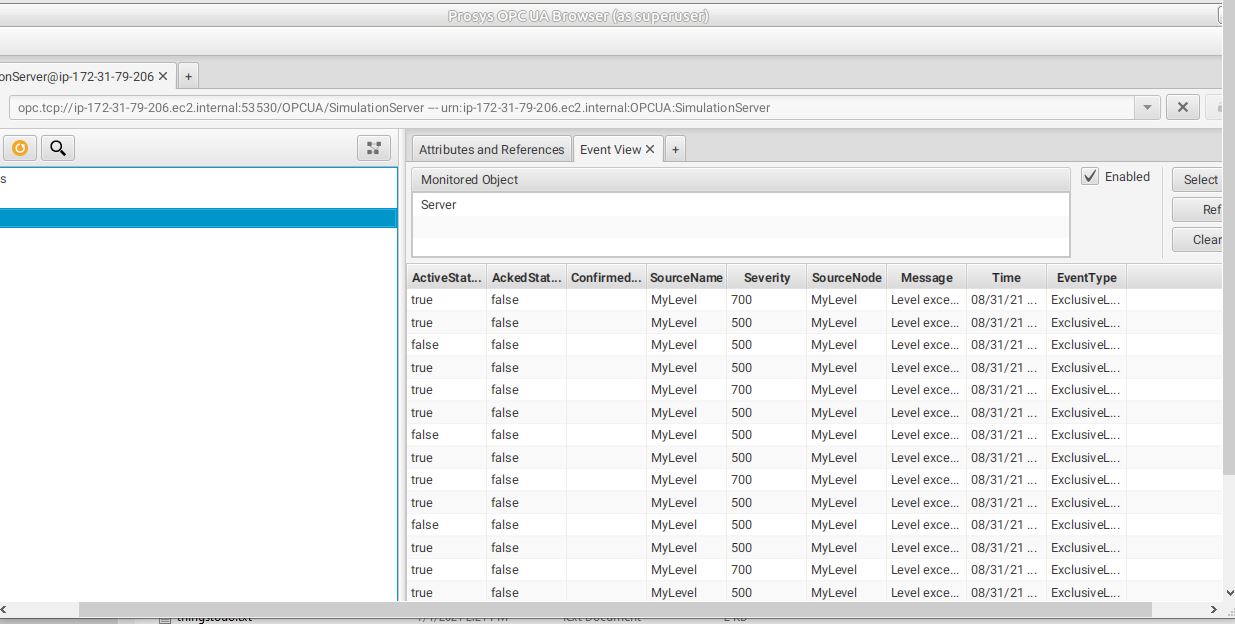Click the right arrow of the horizontal scrollbar
The width and height of the screenshot is (1235, 624).
pyautogui.click(x=1215, y=609)
